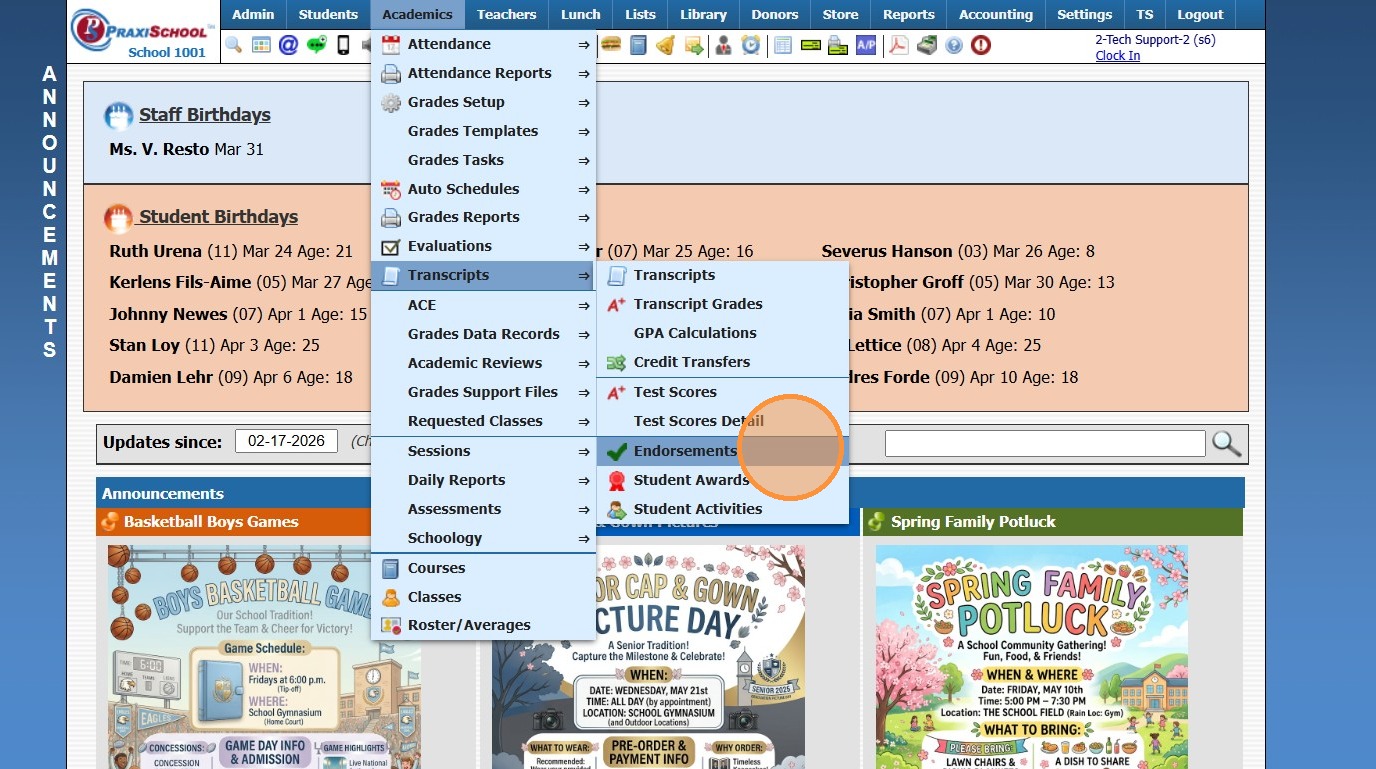Choose Student Activities from the submenu
1376x769 pixels.
pyautogui.click(x=723, y=509)
